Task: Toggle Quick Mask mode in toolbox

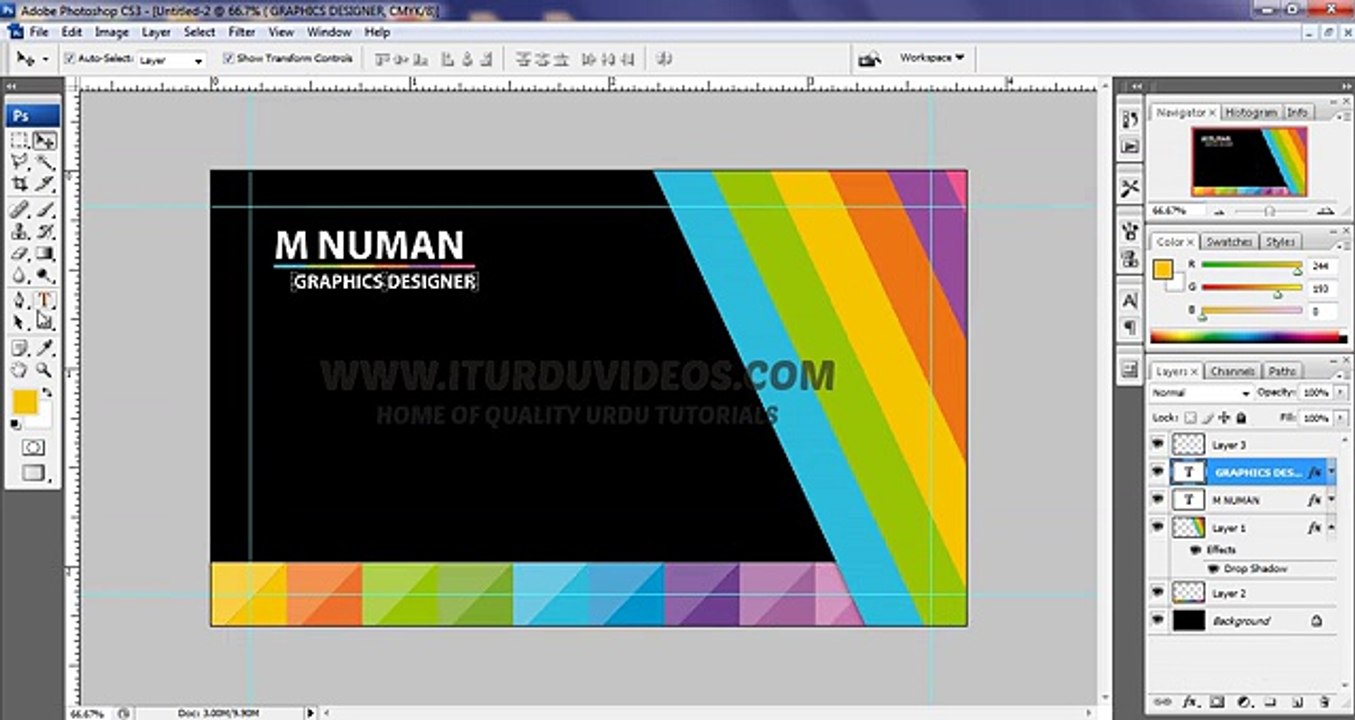Action: 33,447
